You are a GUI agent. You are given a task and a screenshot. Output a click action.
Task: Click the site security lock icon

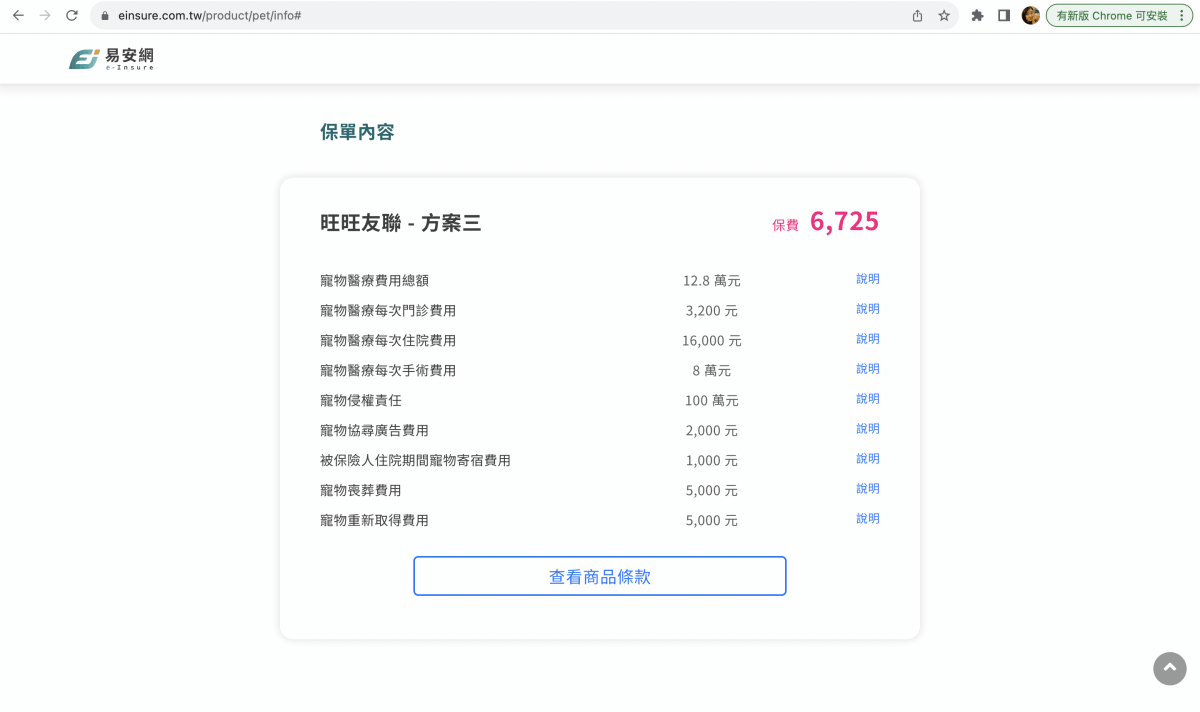click(104, 16)
